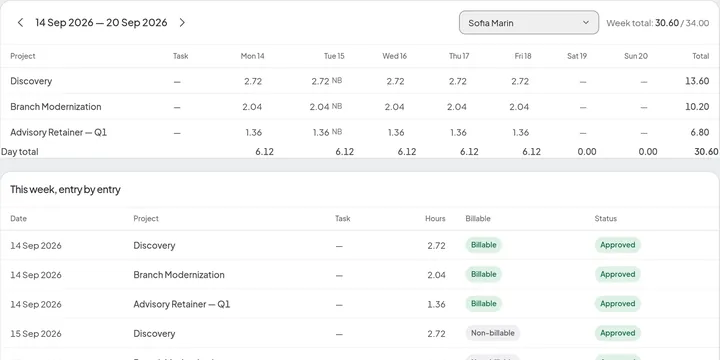Screen dimensions: 720x360
Task: Click the Hours column header in entry list
Action: (x=435, y=219)
